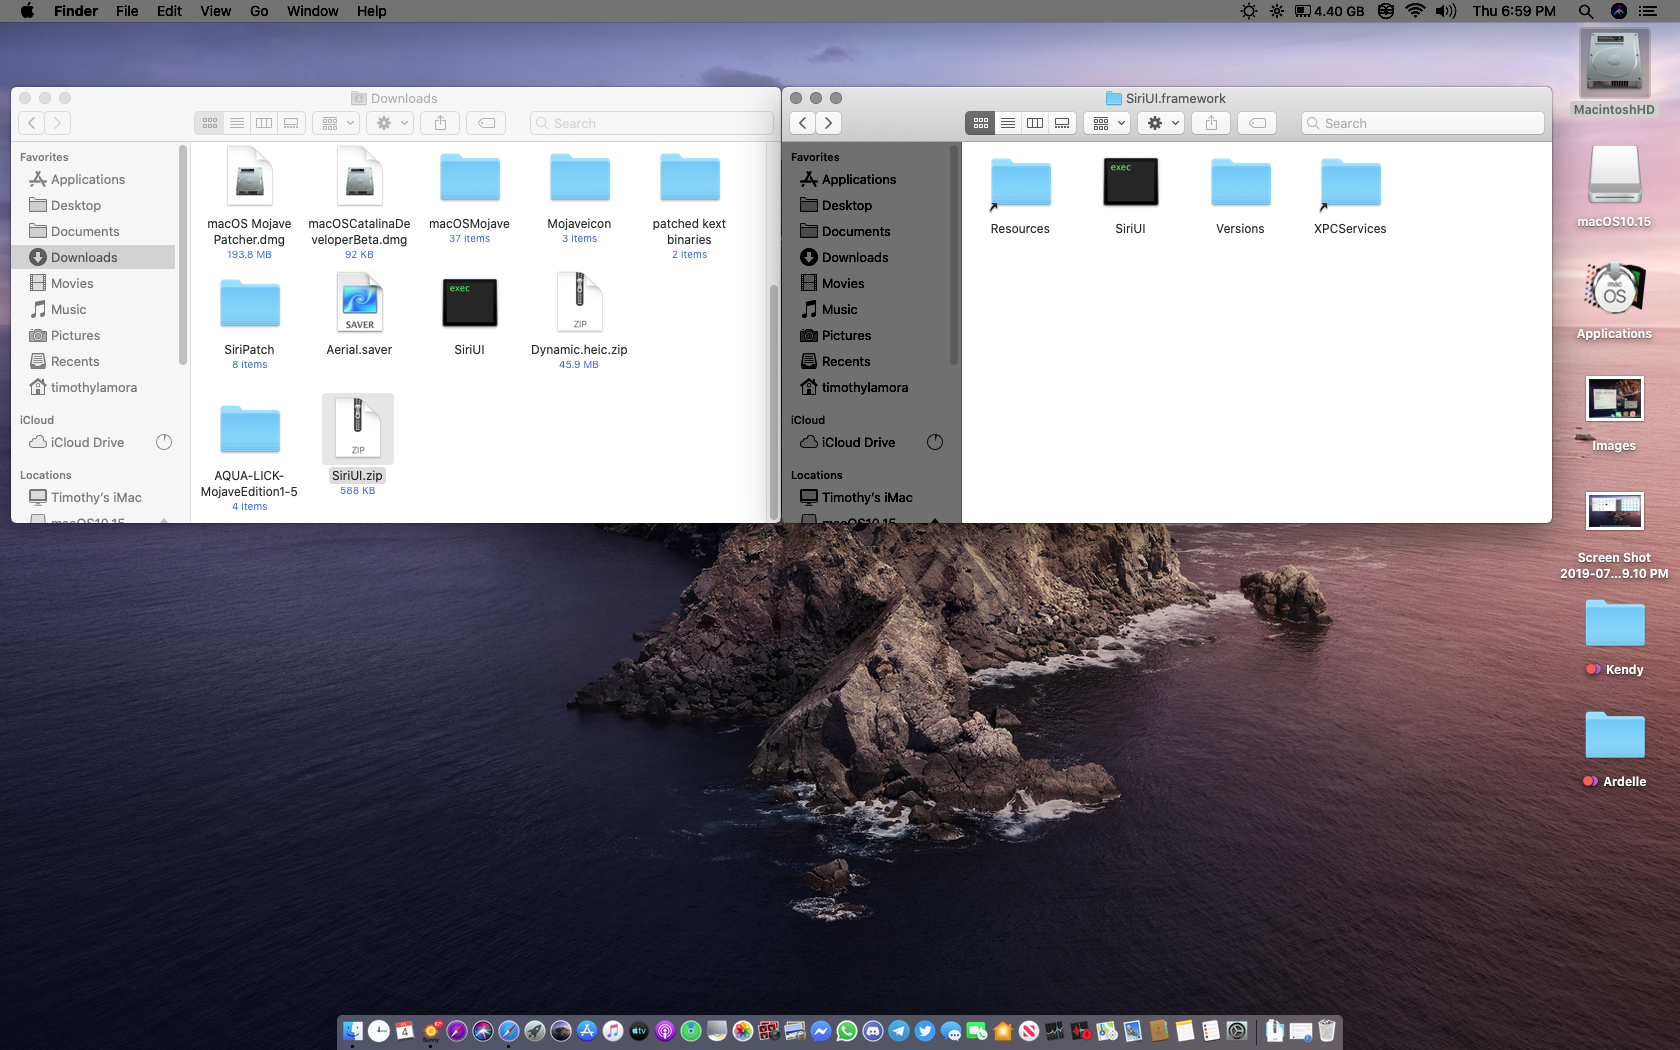Switch to gallery view in SiriUI.framework window
1680x1050 pixels.
point(1062,123)
